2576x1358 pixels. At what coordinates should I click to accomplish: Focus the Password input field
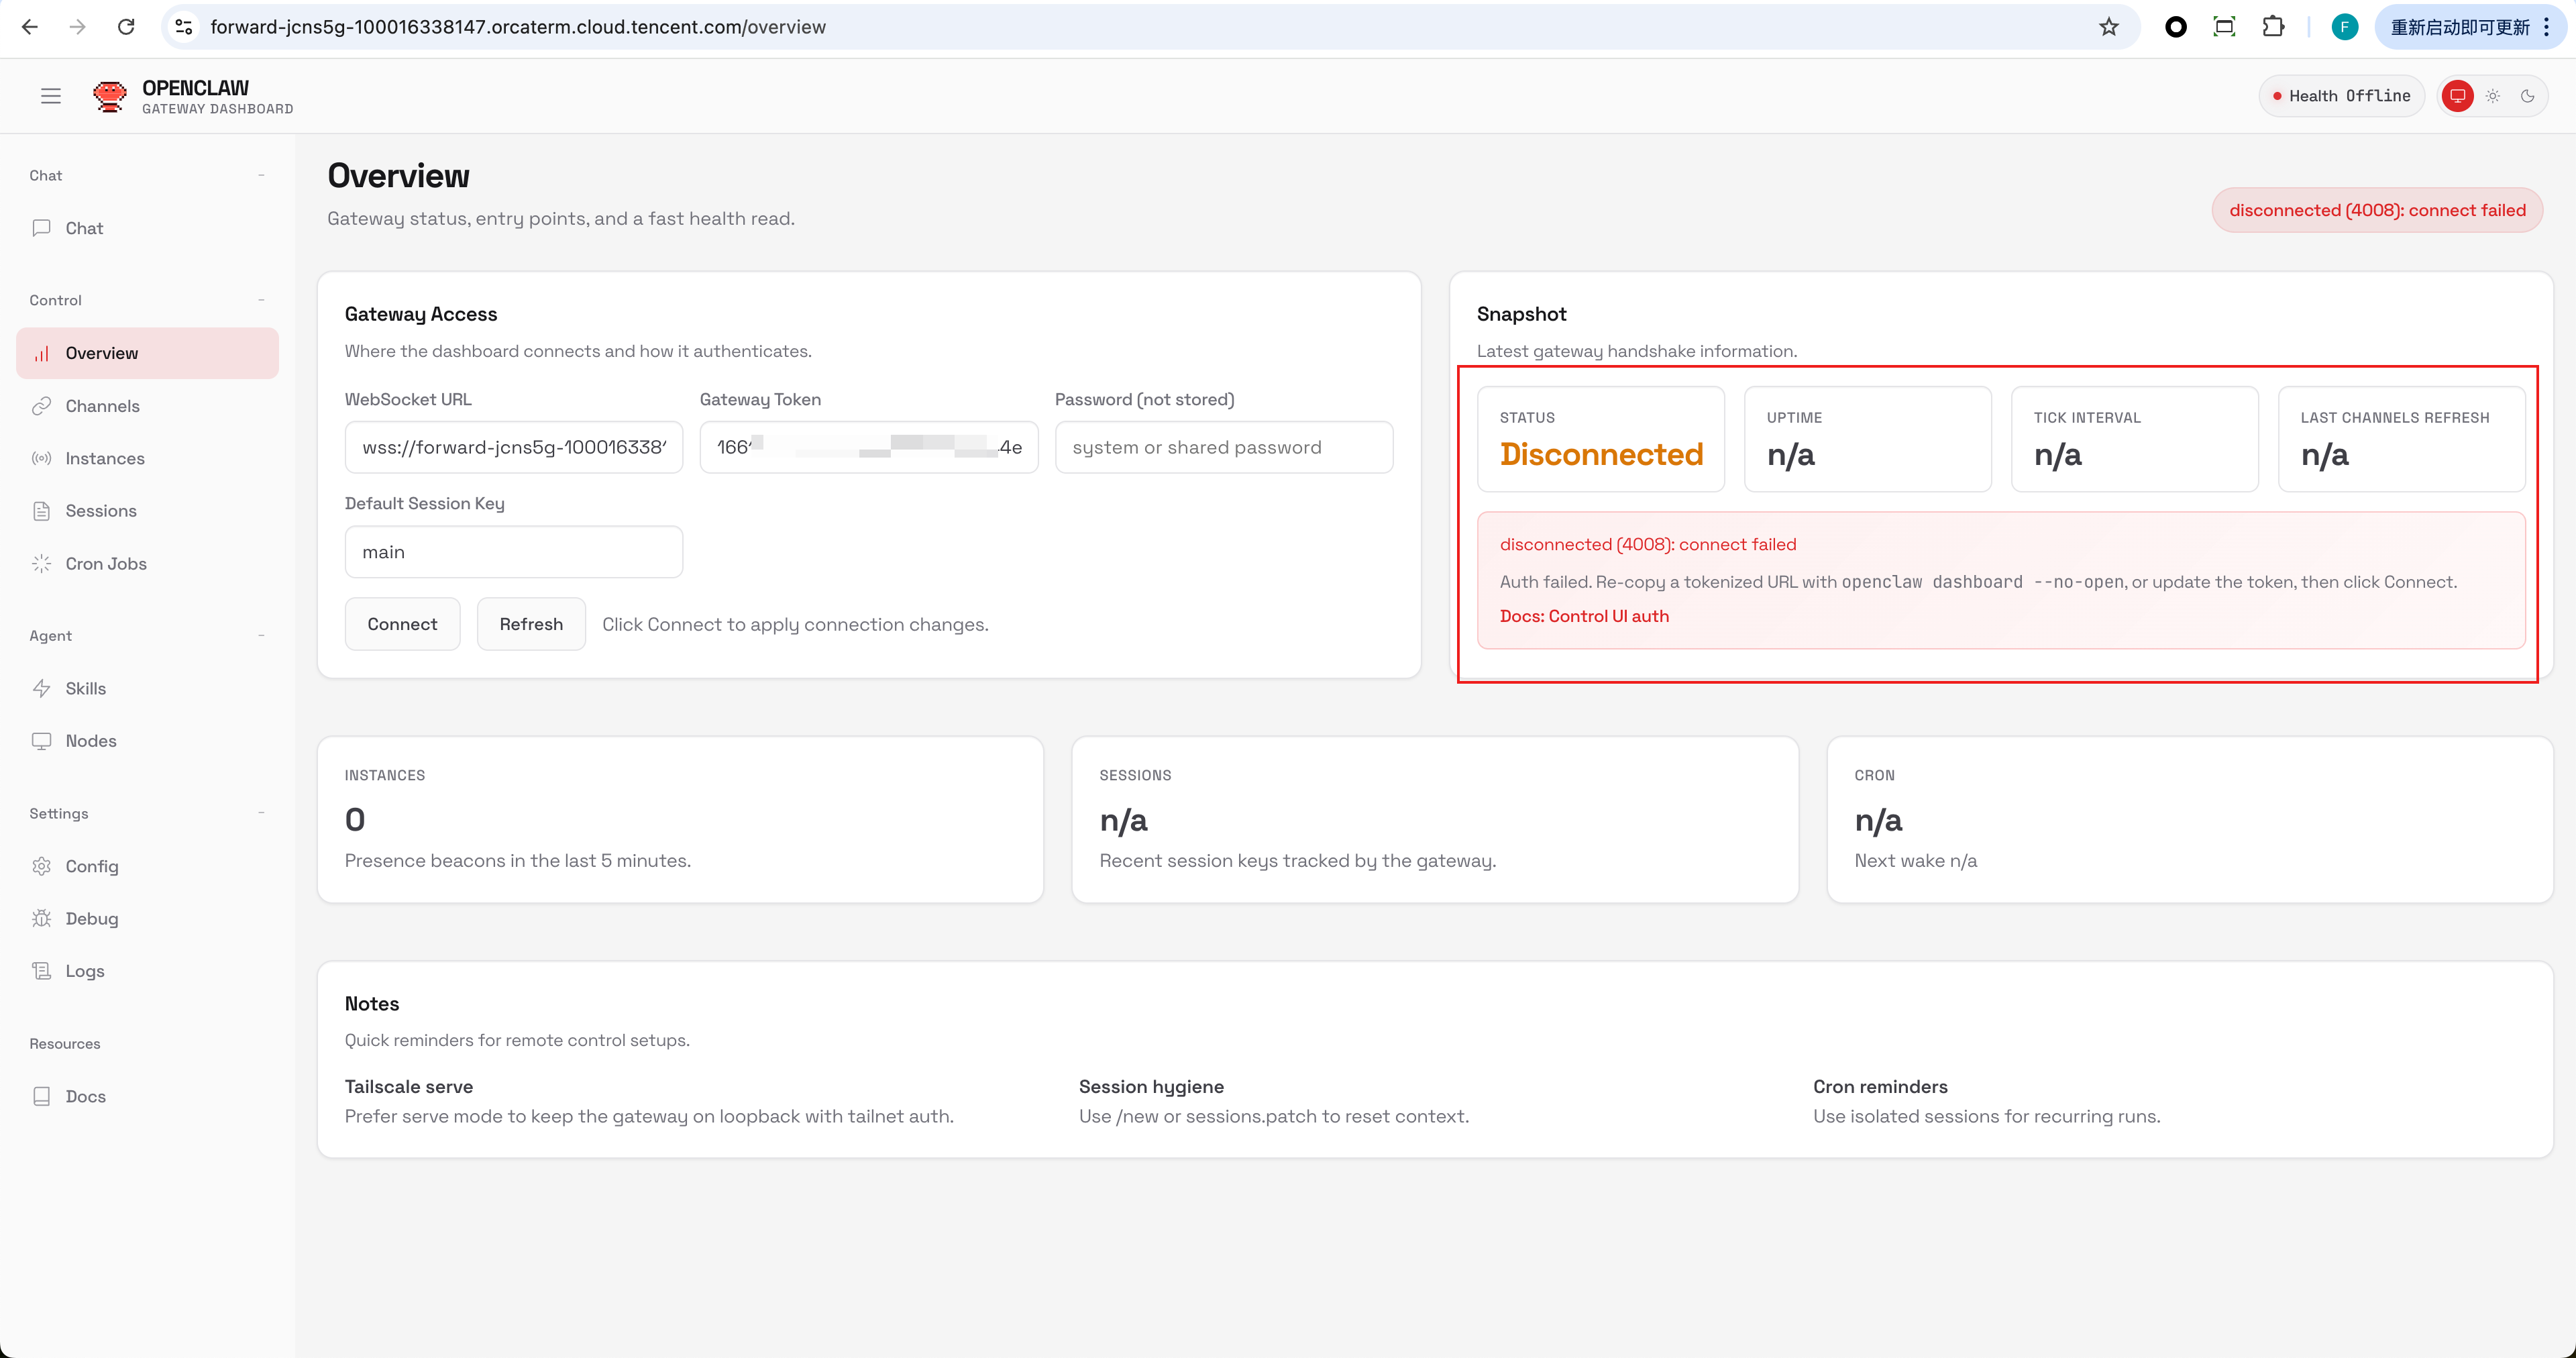(x=1223, y=447)
